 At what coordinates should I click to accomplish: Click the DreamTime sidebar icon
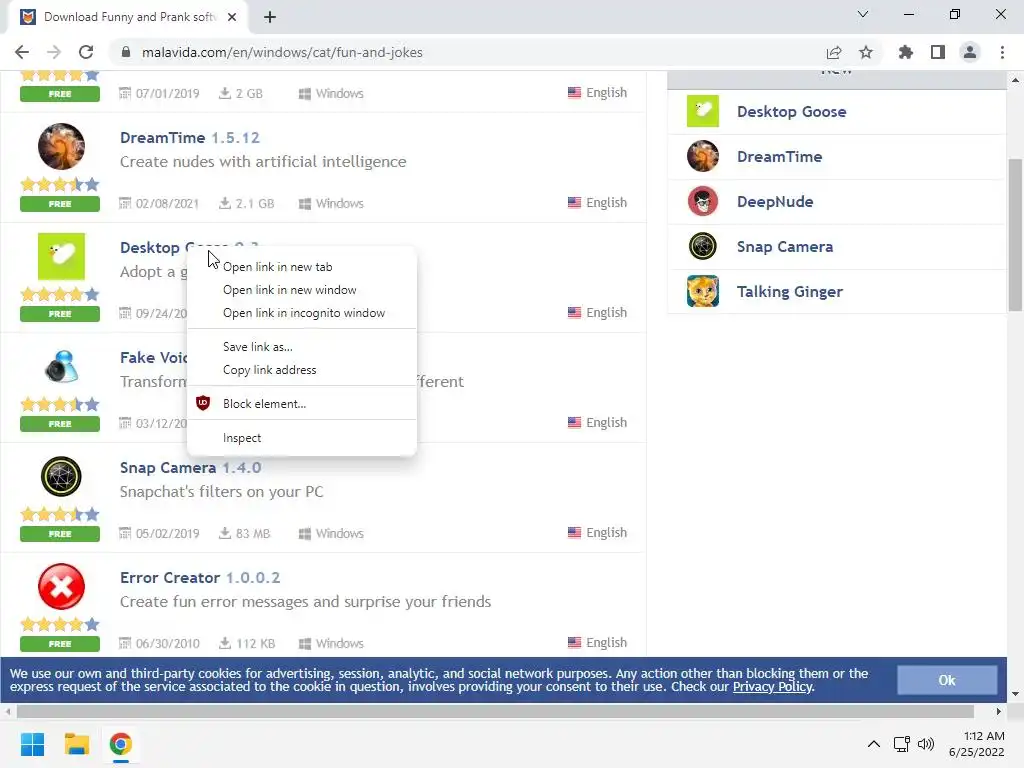(703, 157)
